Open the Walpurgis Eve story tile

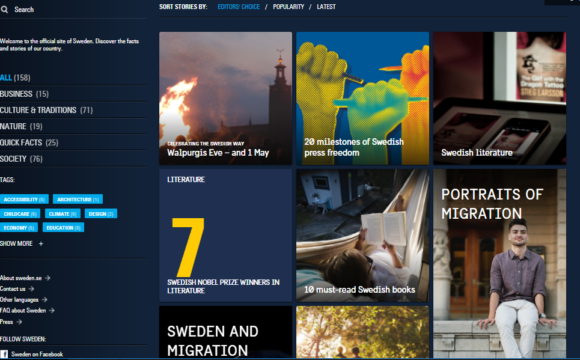(226, 98)
